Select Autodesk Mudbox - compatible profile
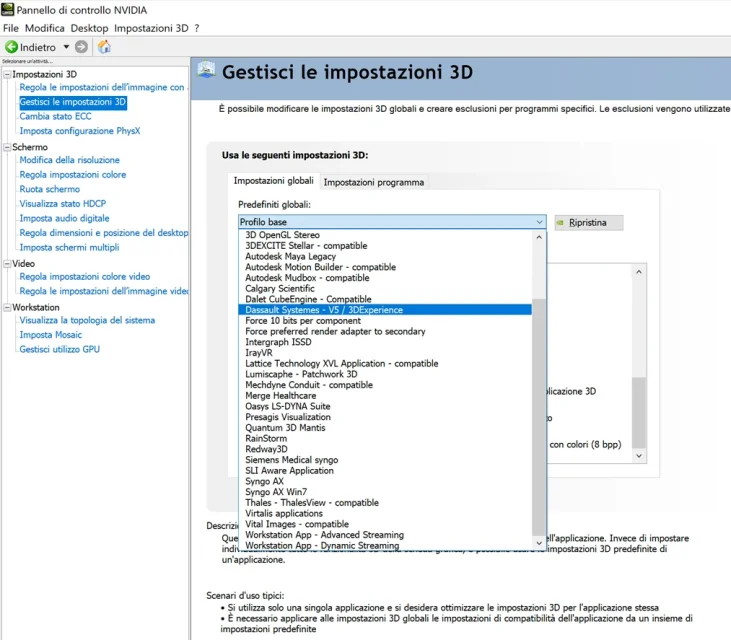 385,278
